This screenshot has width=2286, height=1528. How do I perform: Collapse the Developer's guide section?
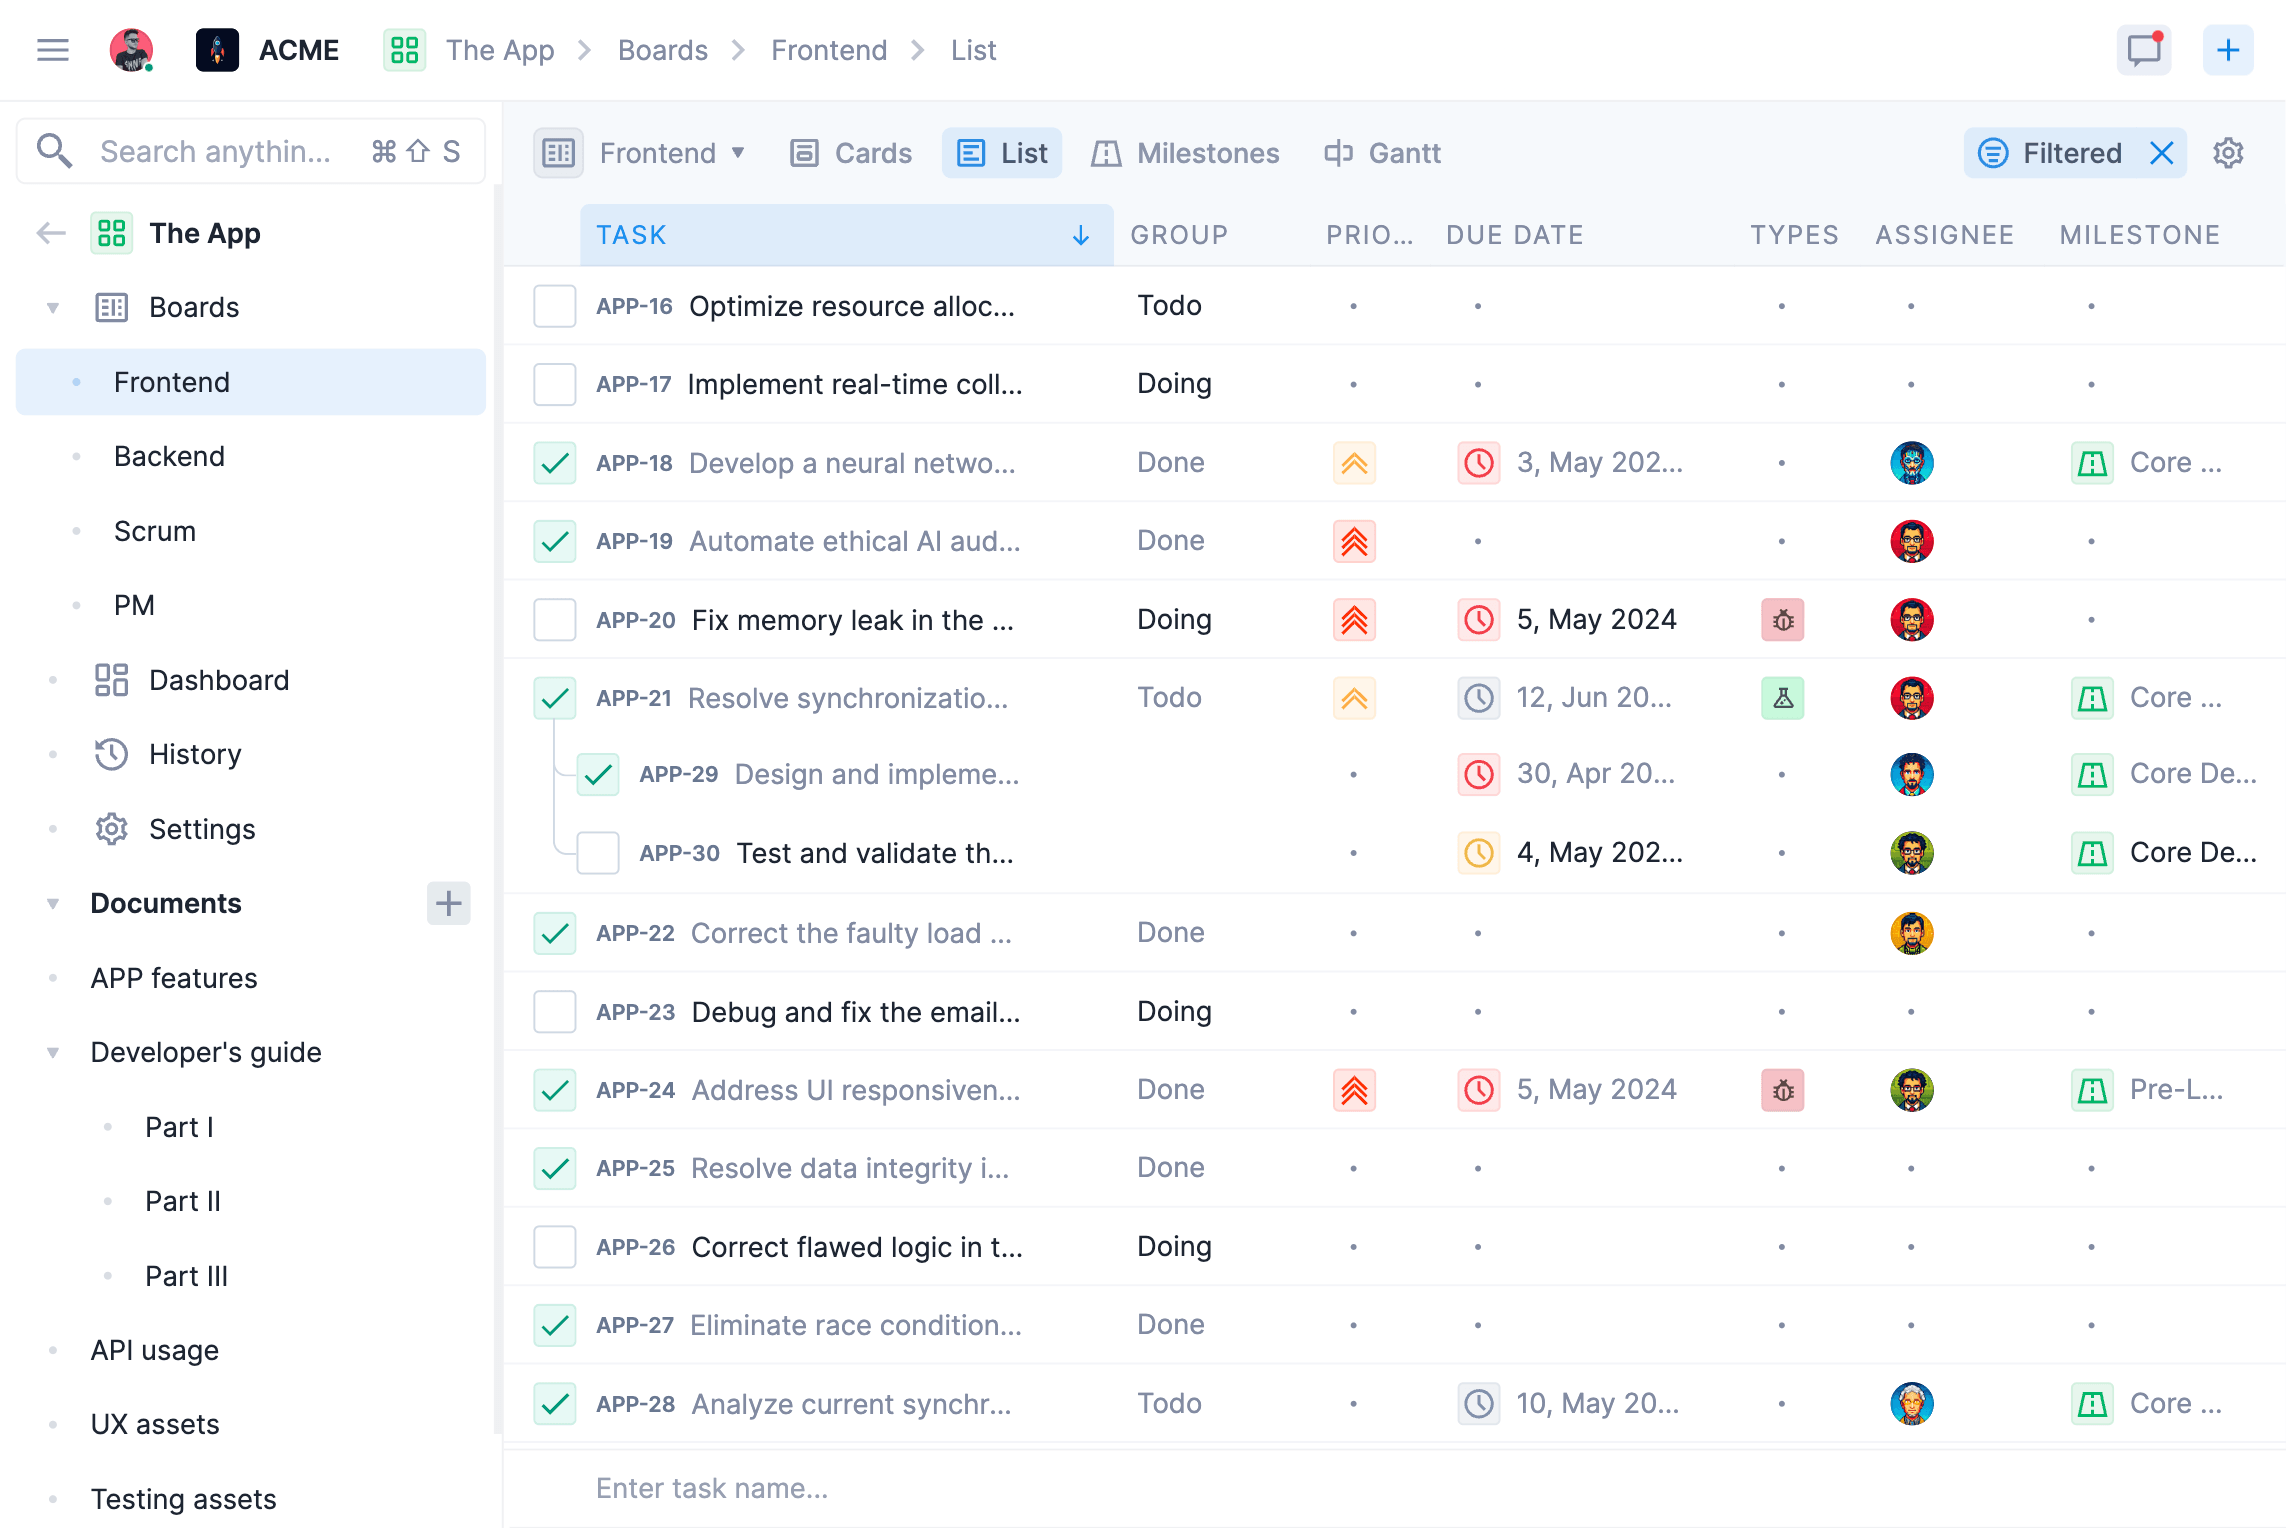click(52, 1052)
